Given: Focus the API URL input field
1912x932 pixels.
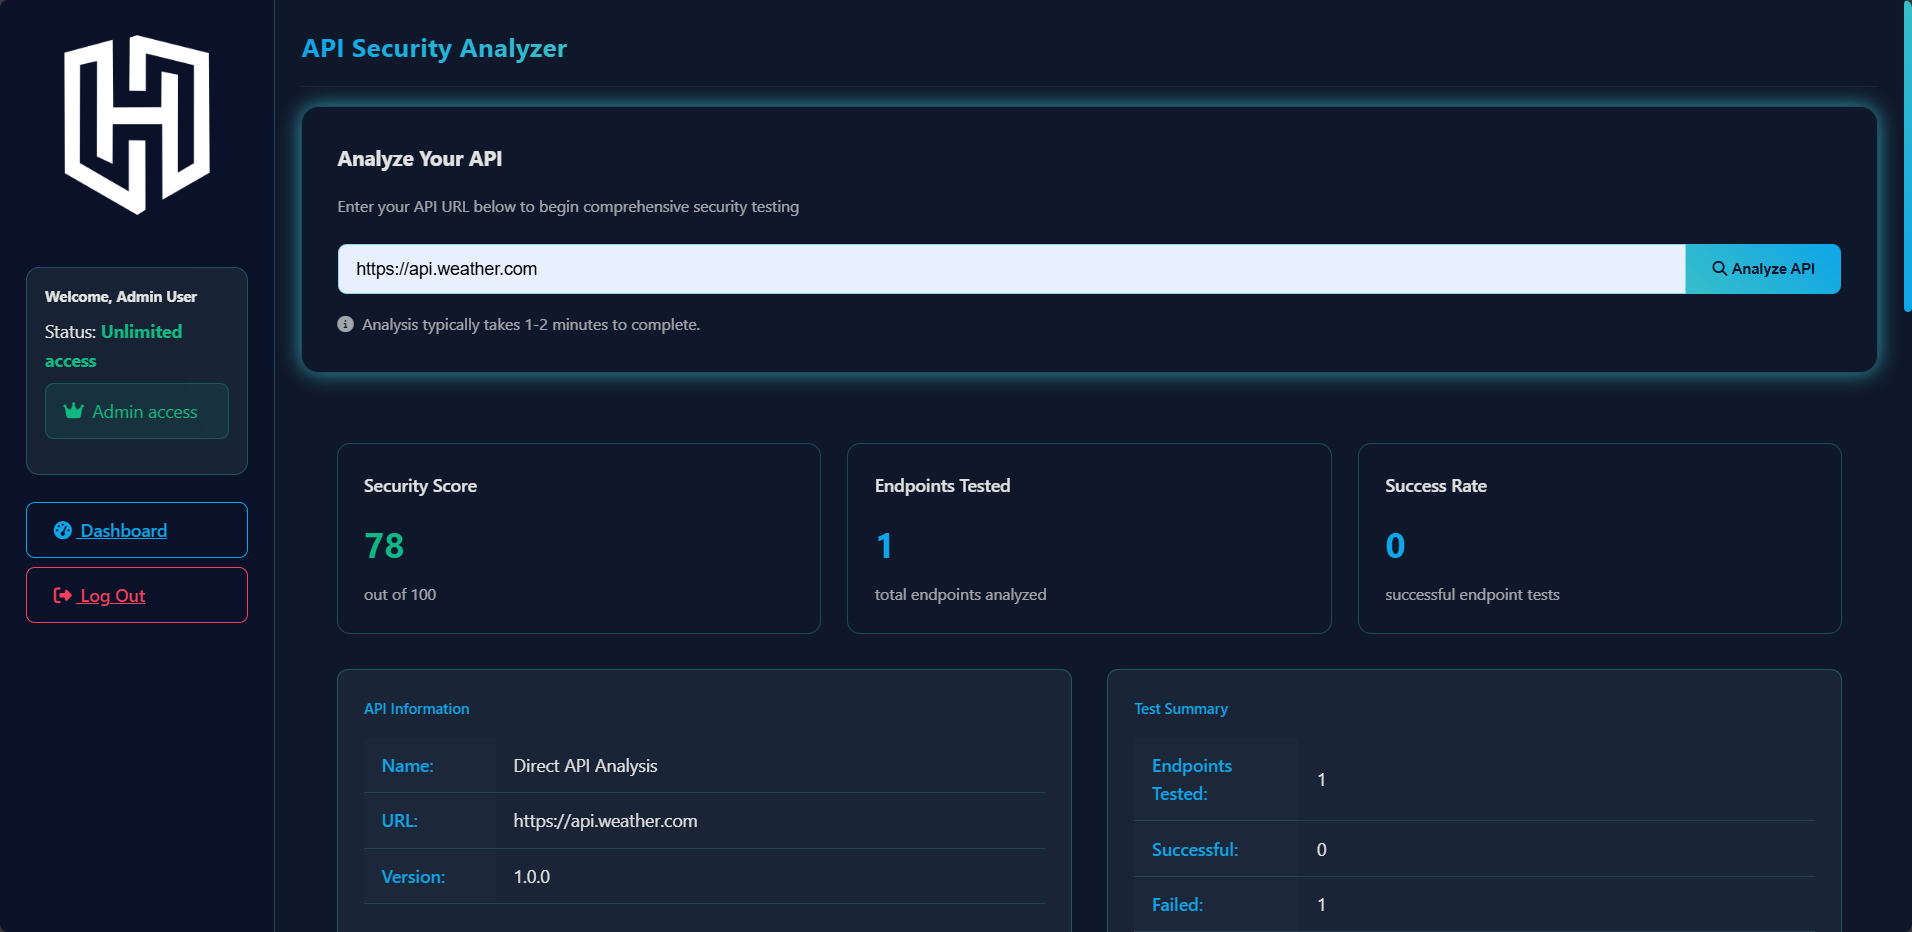Looking at the screenshot, I should 1011,269.
